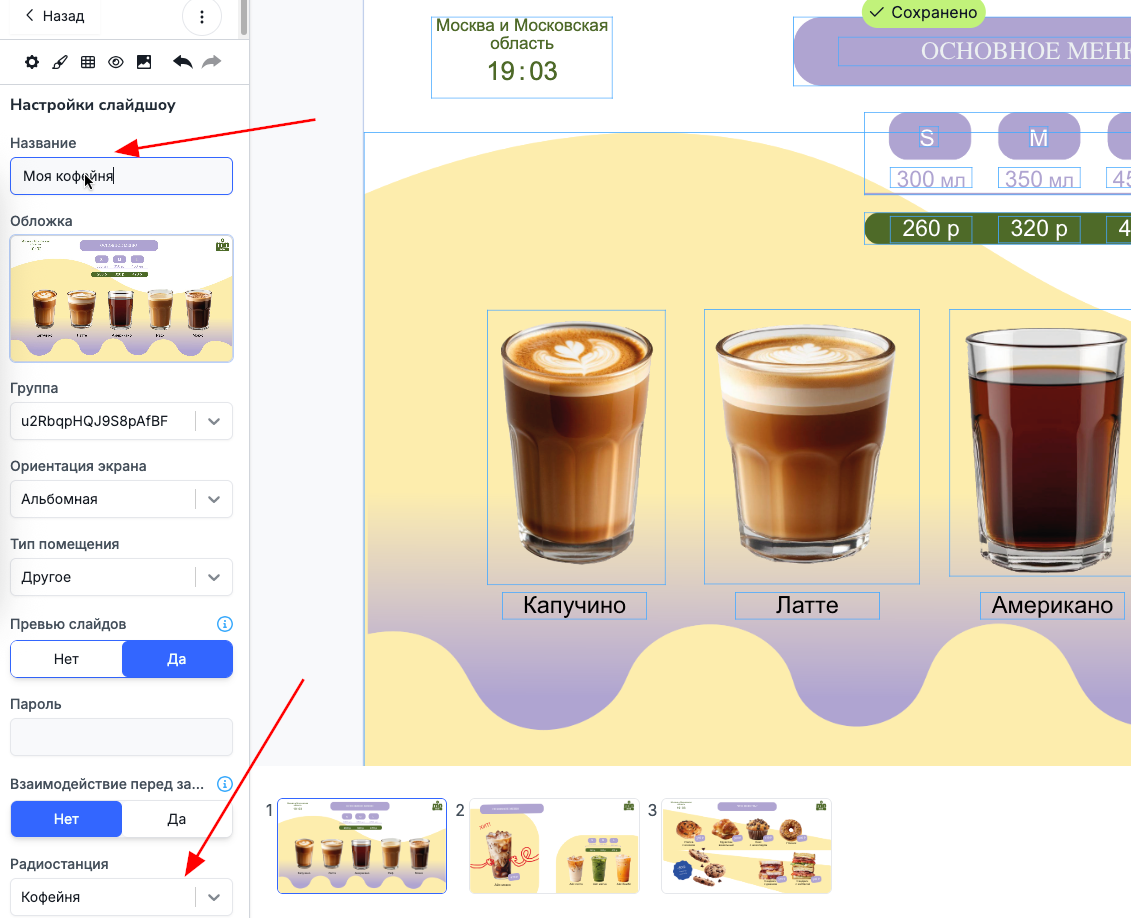Click the undo arrow icon
Viewport: 1131px width, 918px height.
pos(182,62)
